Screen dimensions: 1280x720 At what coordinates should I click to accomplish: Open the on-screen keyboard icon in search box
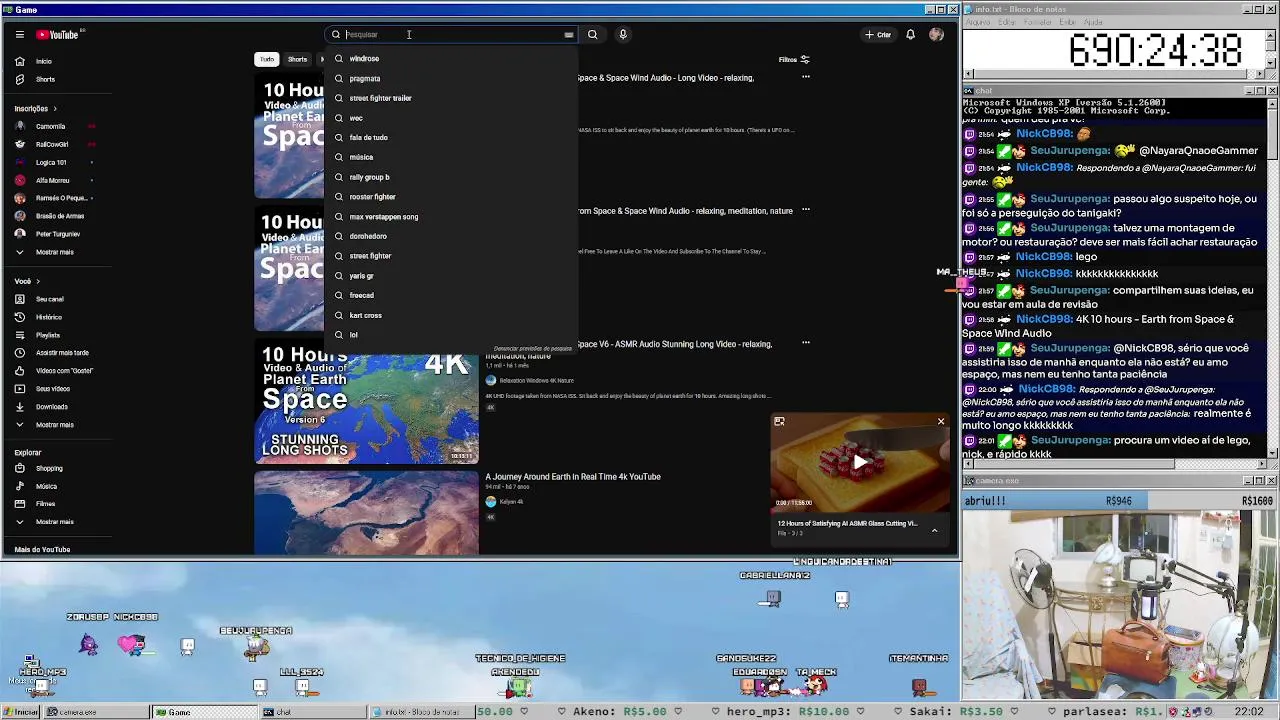(568, 35)
